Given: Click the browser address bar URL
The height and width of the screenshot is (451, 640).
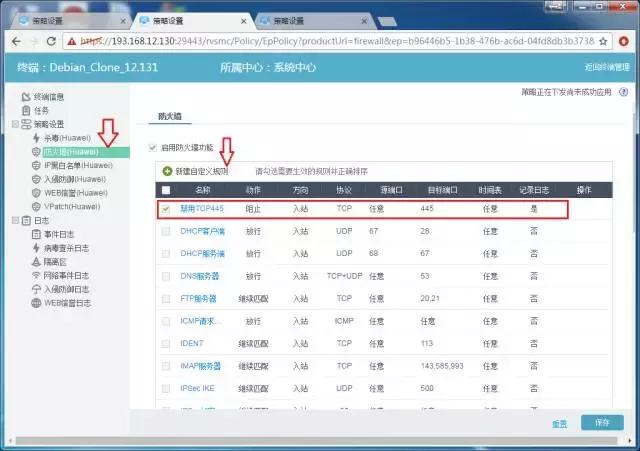Looking at the screenshot, I should point(338,41).
